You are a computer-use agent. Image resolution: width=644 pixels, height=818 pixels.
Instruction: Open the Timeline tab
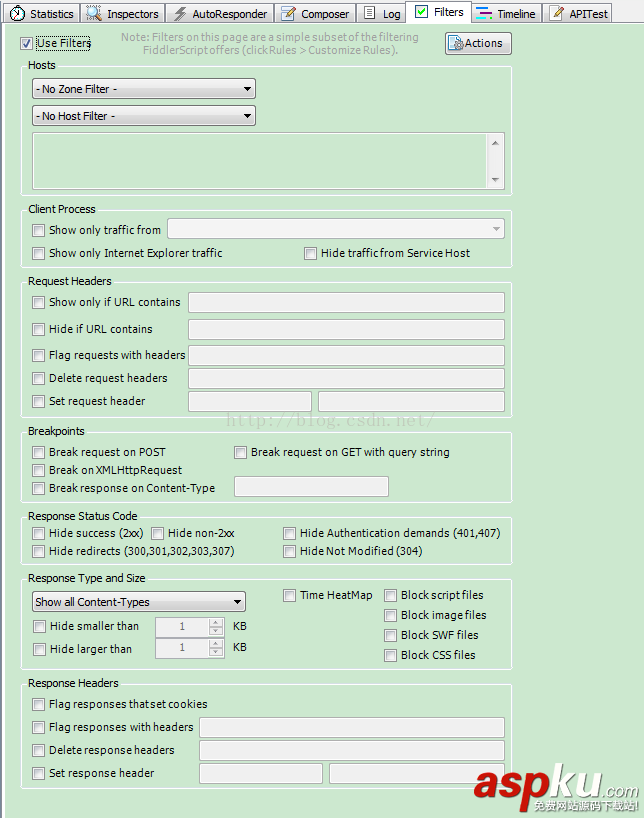[x=506, y=14]
